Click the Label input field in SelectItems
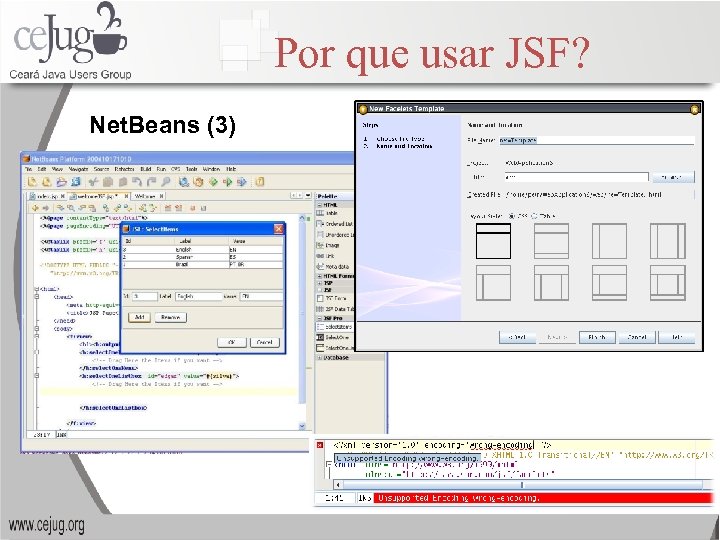The image size is (720, 540). click(198, 297)
